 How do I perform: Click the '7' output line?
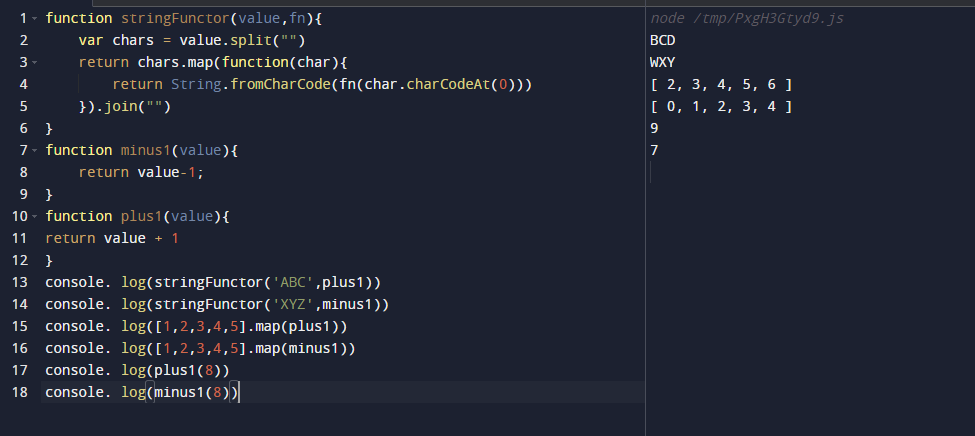tap(654, 151)
